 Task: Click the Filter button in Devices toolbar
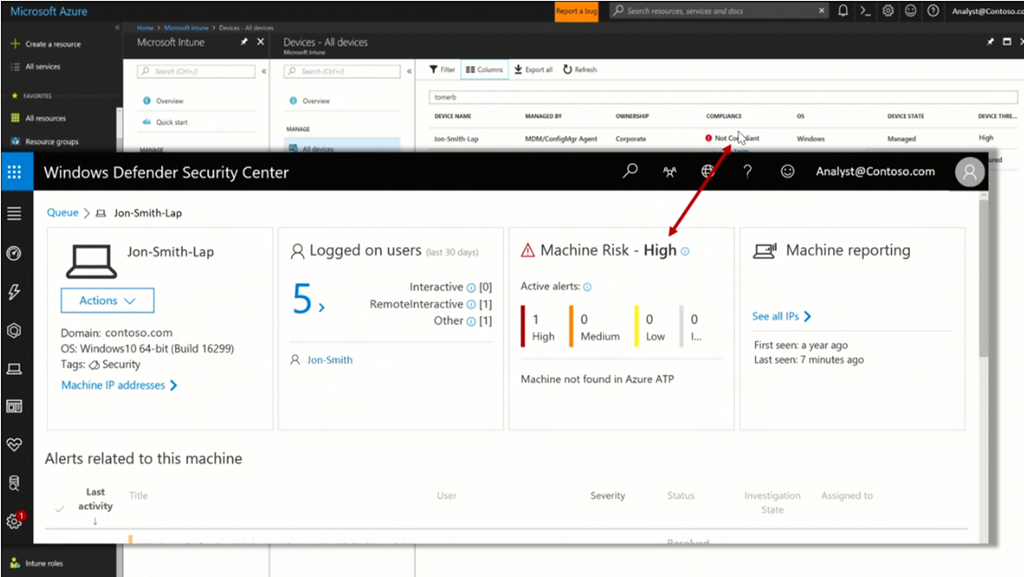tap(442, 69)
